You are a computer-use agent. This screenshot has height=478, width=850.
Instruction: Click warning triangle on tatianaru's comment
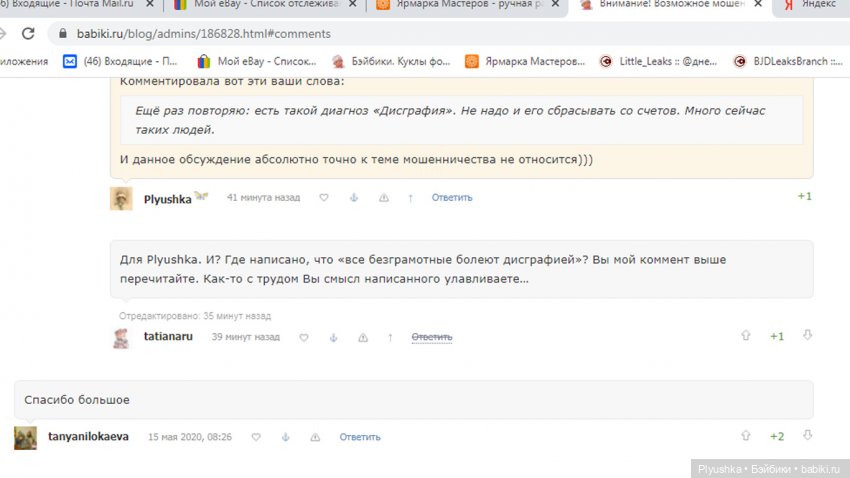[x=362, y=338]
